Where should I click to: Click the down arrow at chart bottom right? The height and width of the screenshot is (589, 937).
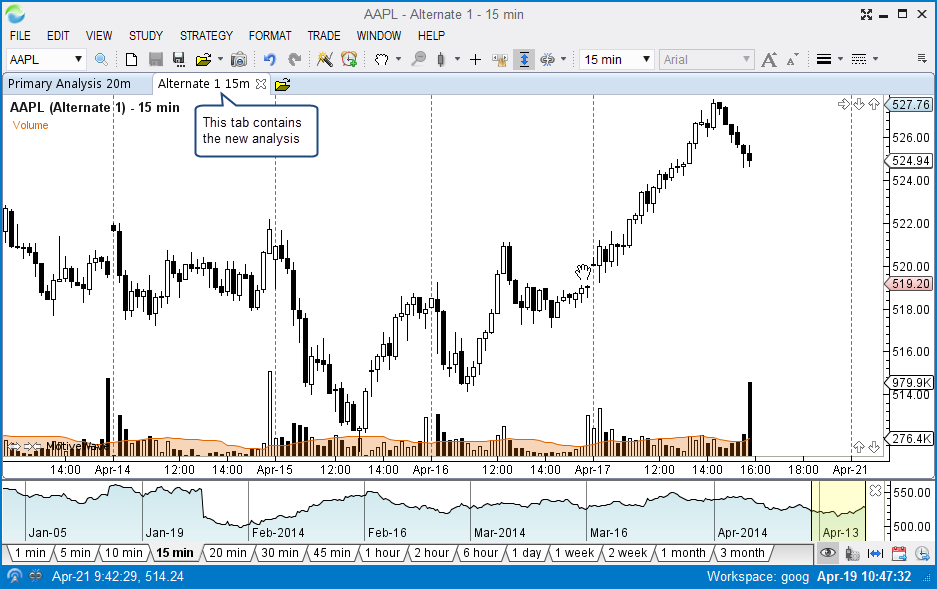[x=874, y=447]
